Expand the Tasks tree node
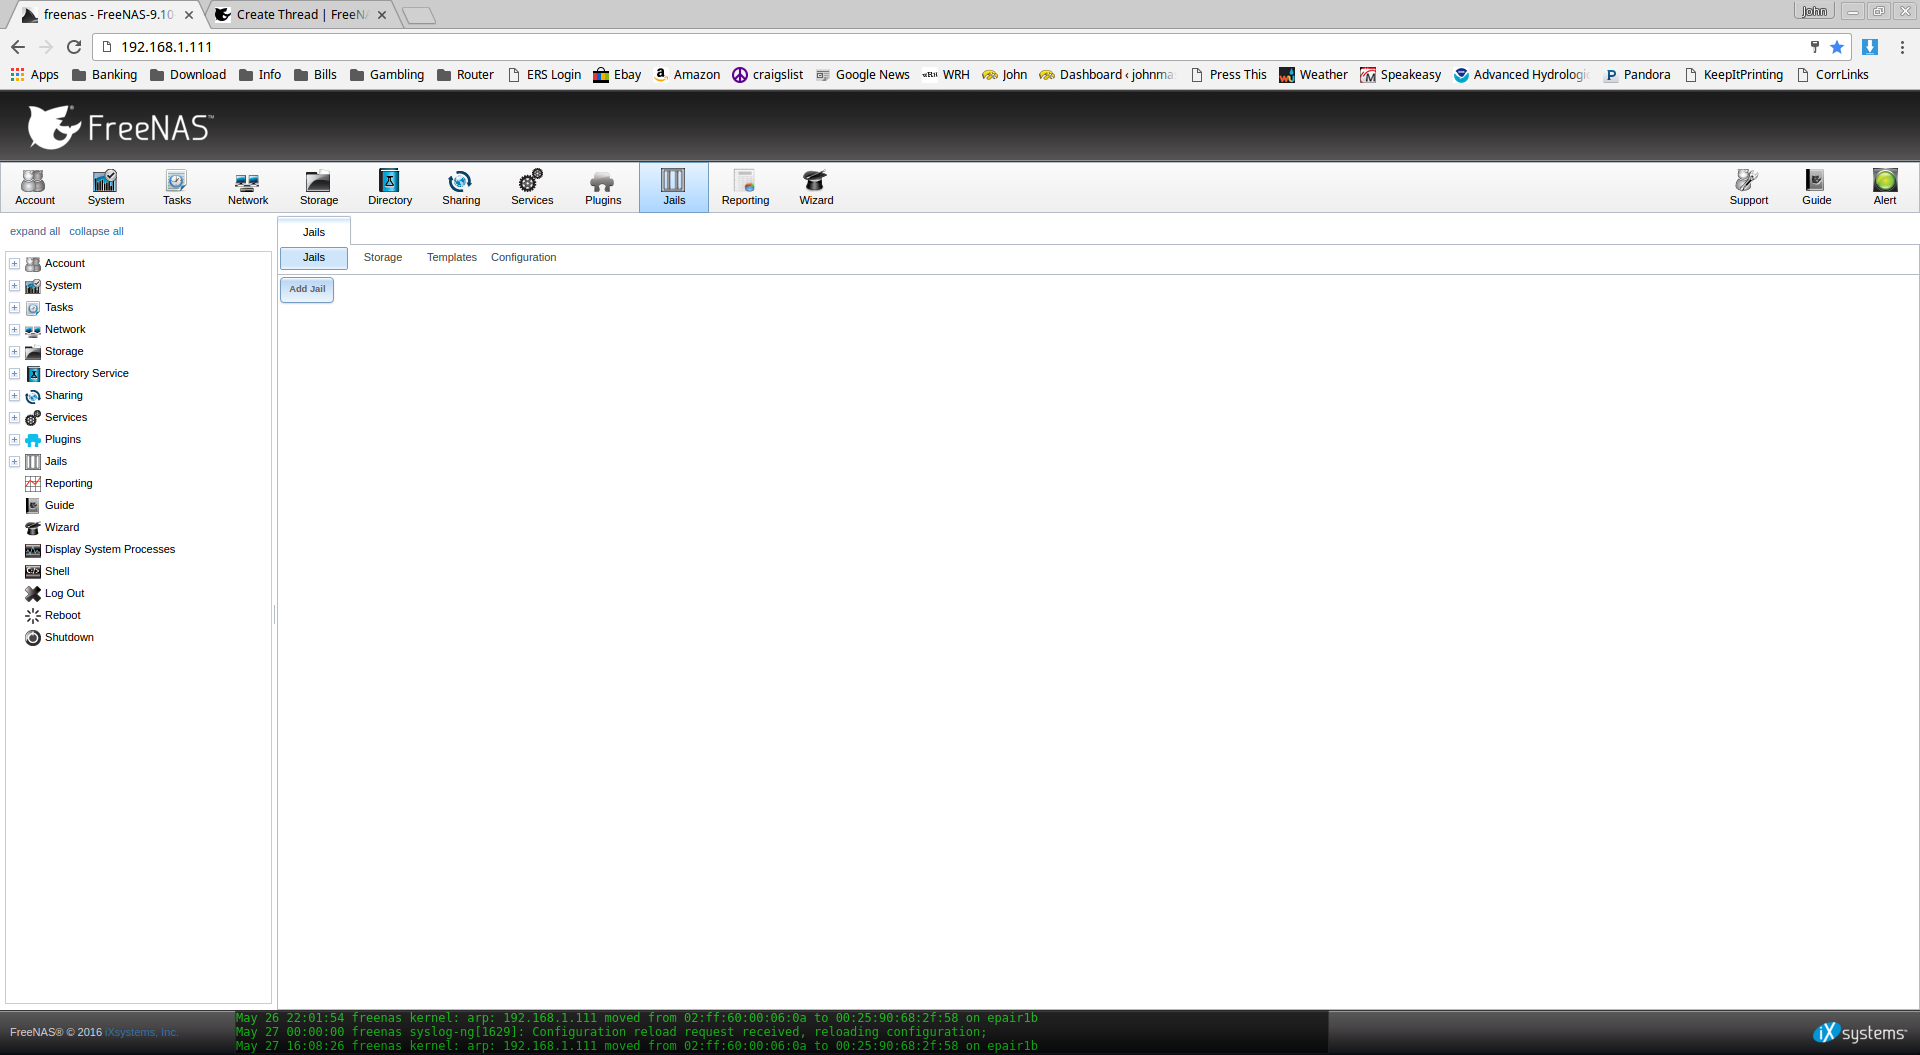Screen dimensions: 1920x1055 click(x=14, y=308)
